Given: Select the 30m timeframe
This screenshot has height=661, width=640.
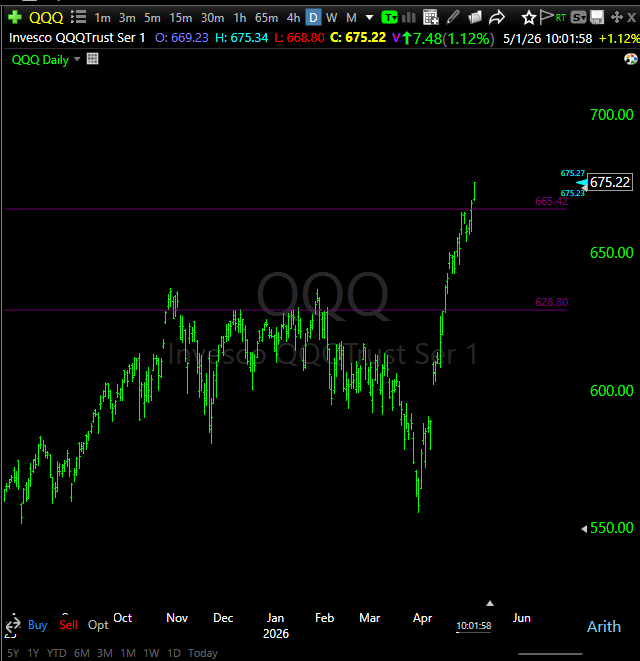Looking at the screenshot, I should point(212,18).
